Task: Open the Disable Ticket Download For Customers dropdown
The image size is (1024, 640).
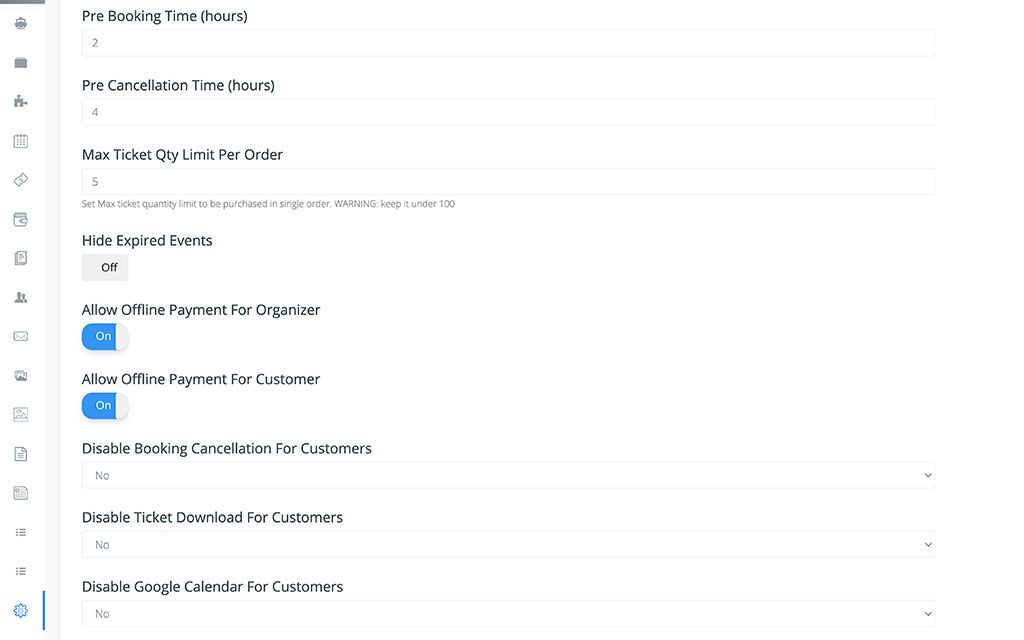Action: pyautogui.click(x=507, y=544)
